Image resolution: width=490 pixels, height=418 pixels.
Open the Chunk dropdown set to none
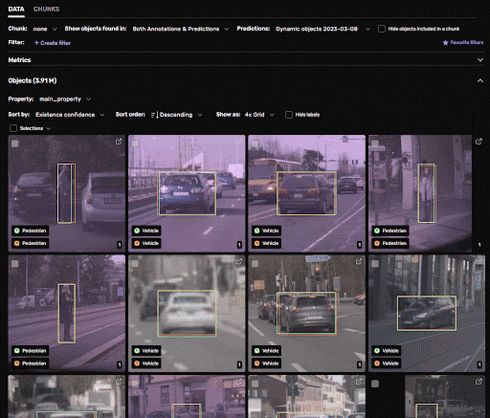[45, 29]
